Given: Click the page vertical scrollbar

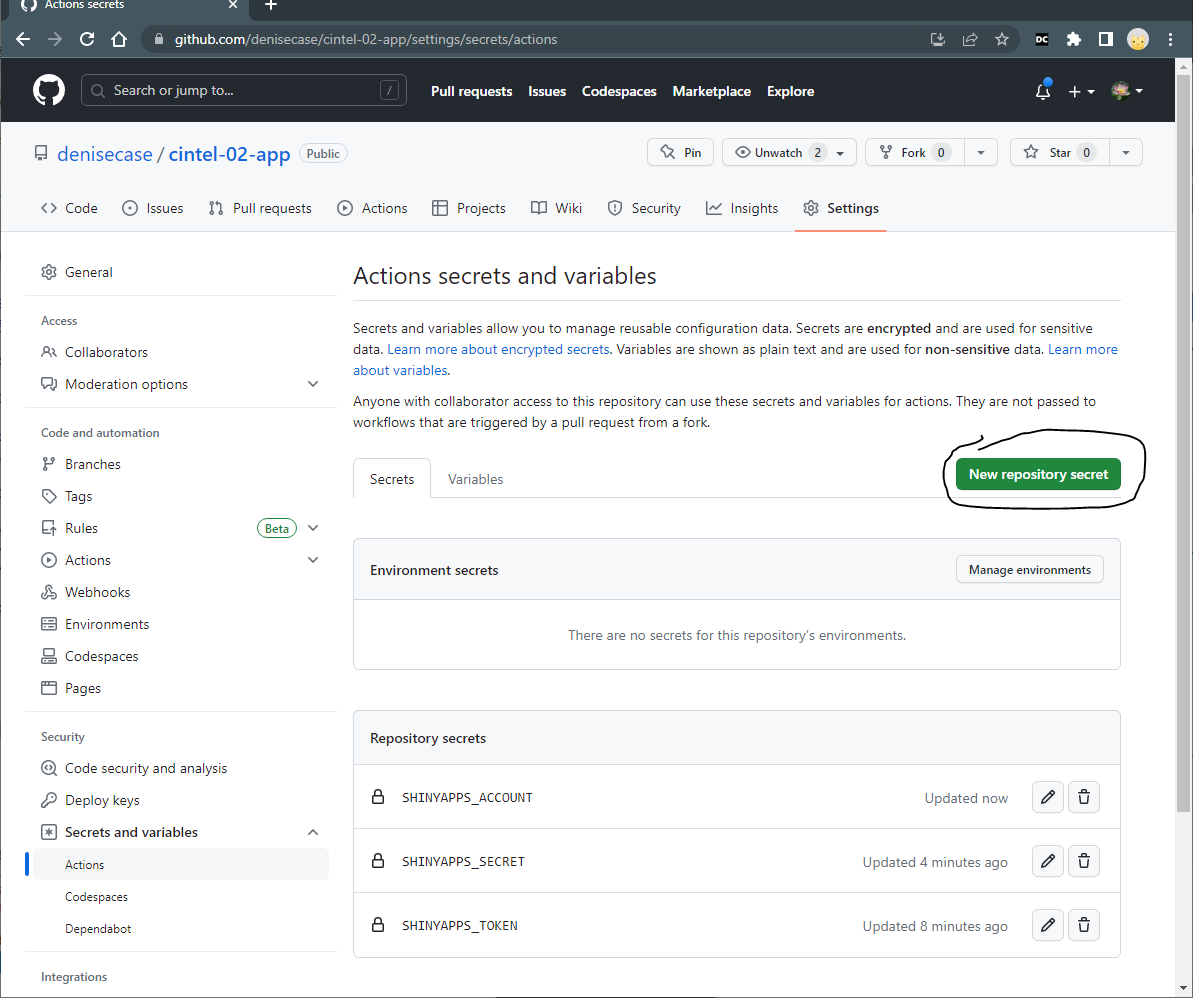Looking at the screenshot, I should [x=1183, y=441].
